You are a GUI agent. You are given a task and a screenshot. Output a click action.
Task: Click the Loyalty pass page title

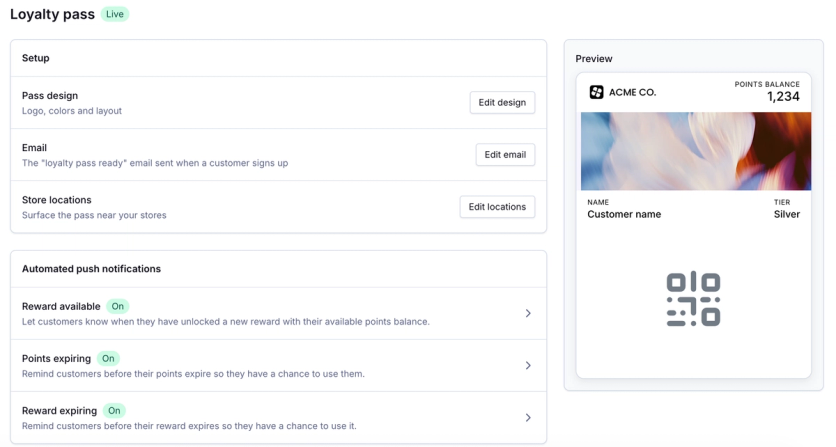[x=52, y=14]
